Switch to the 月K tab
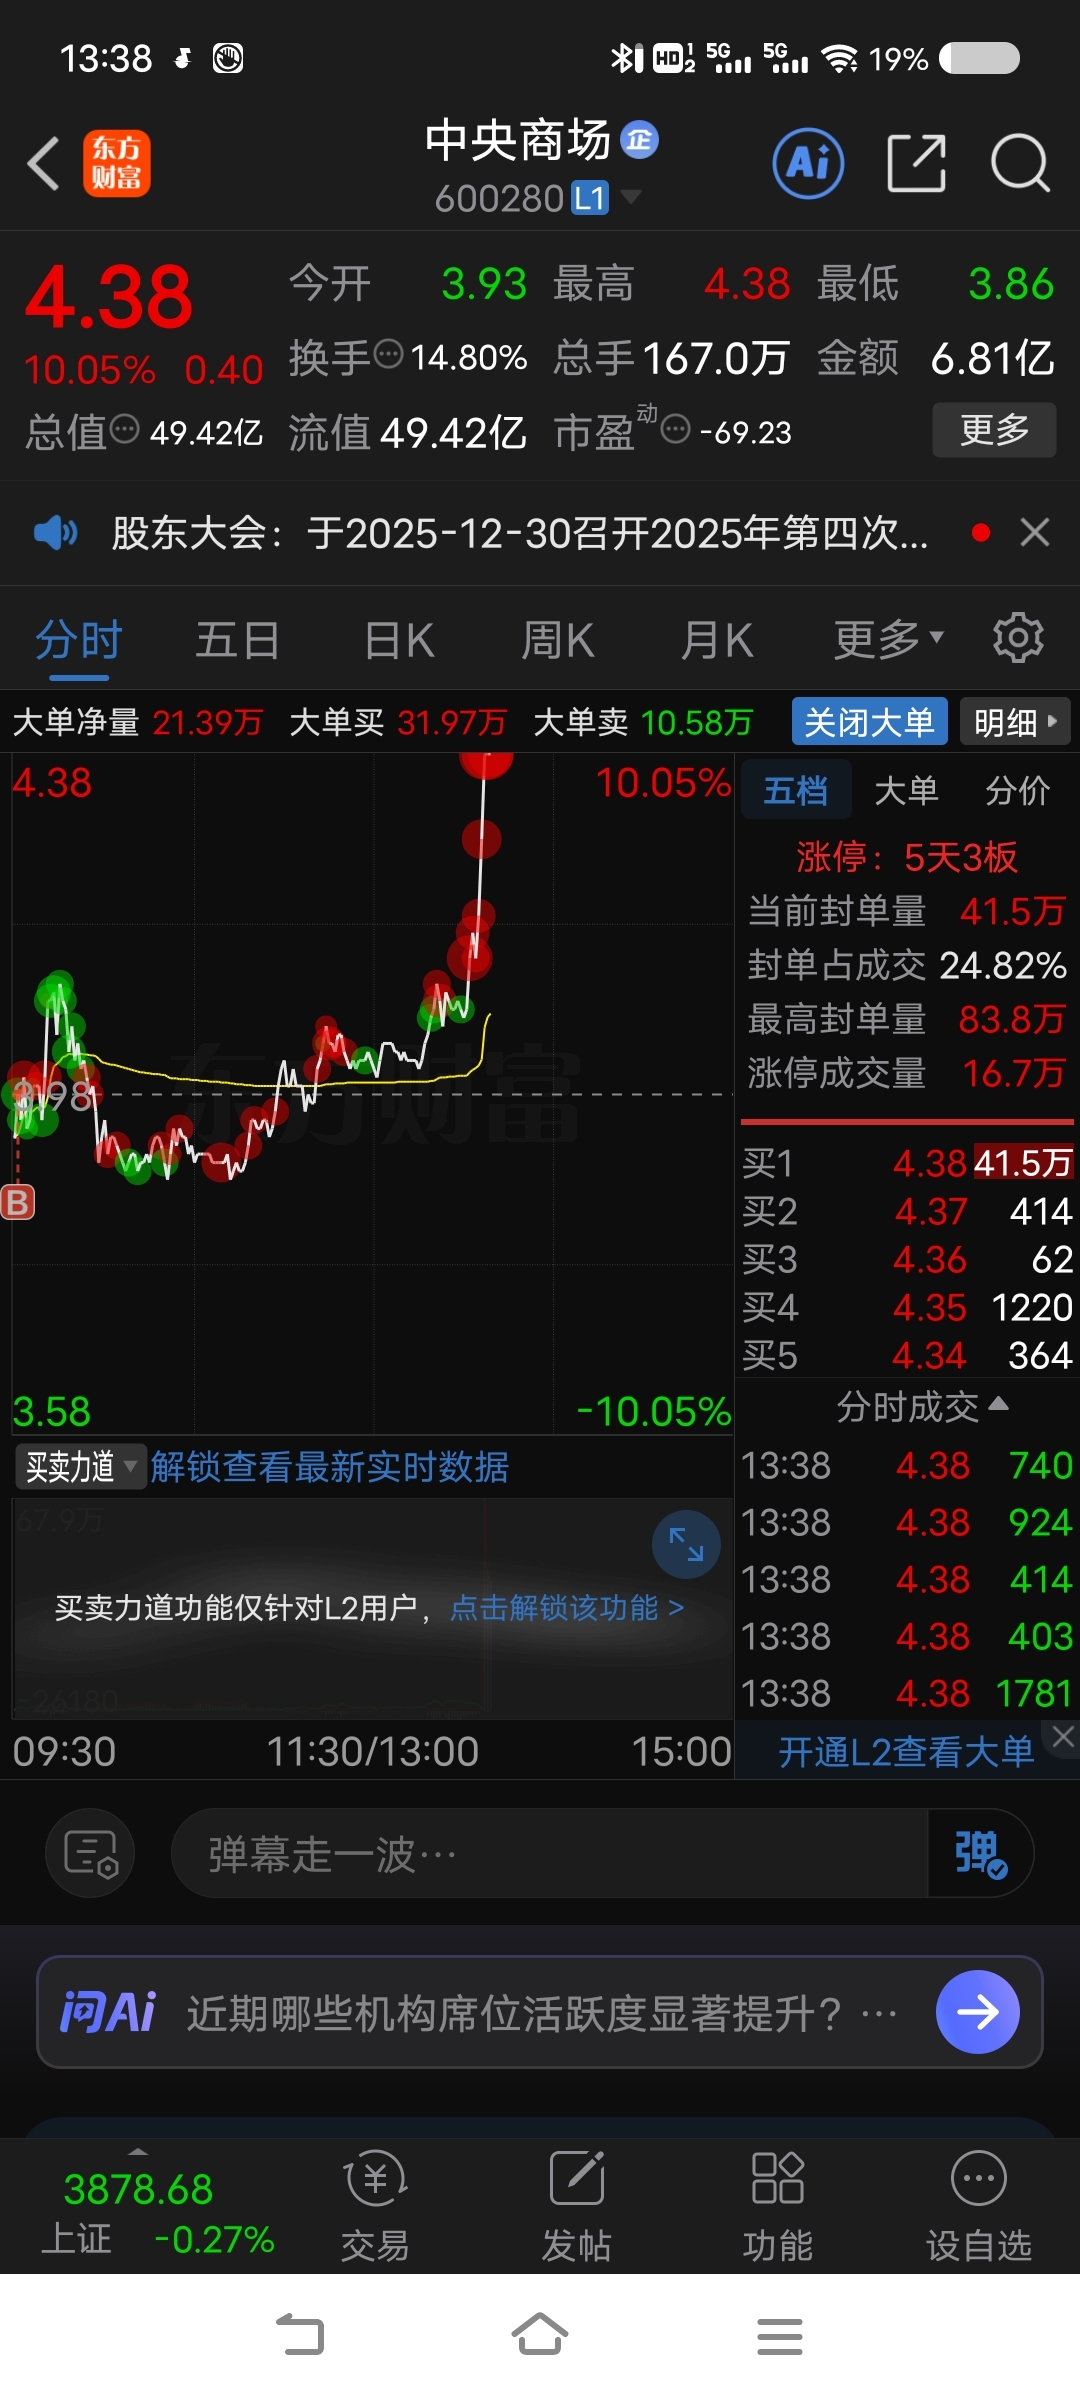The image size is (1080, 2400). pos(716,639)
